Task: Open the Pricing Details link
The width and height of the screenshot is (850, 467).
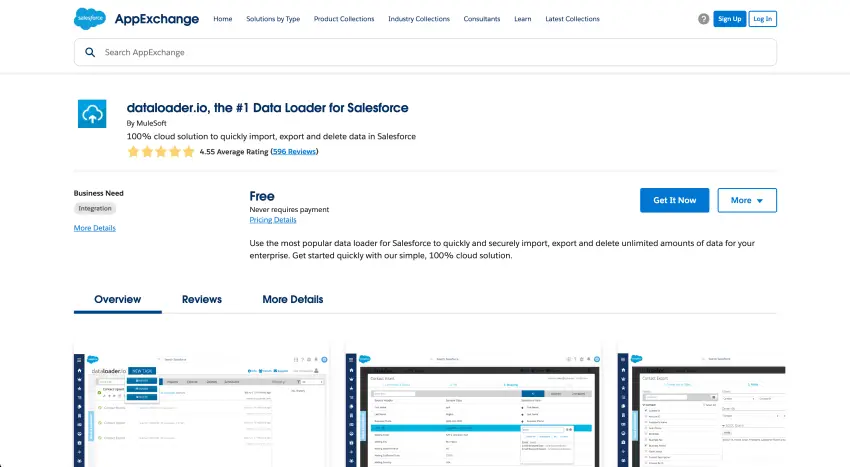Action: pyautogui.click(x=273, y=220)
